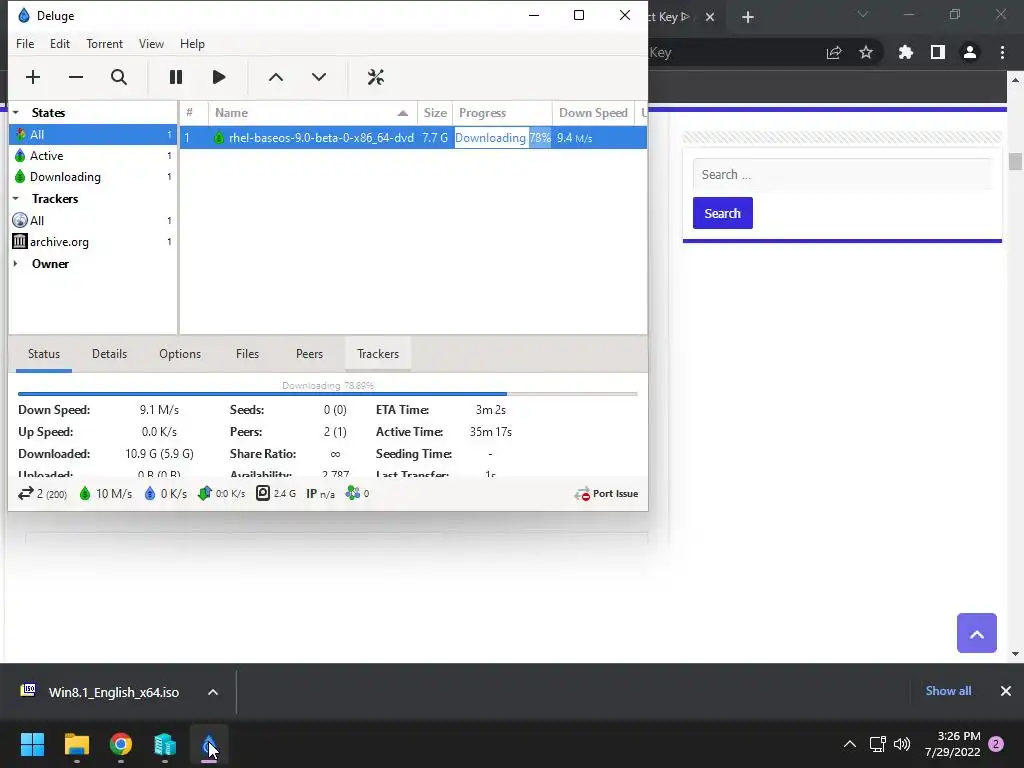Click Show all downloads link
This screenshot has width=1024, height=768.
point(948,691)
